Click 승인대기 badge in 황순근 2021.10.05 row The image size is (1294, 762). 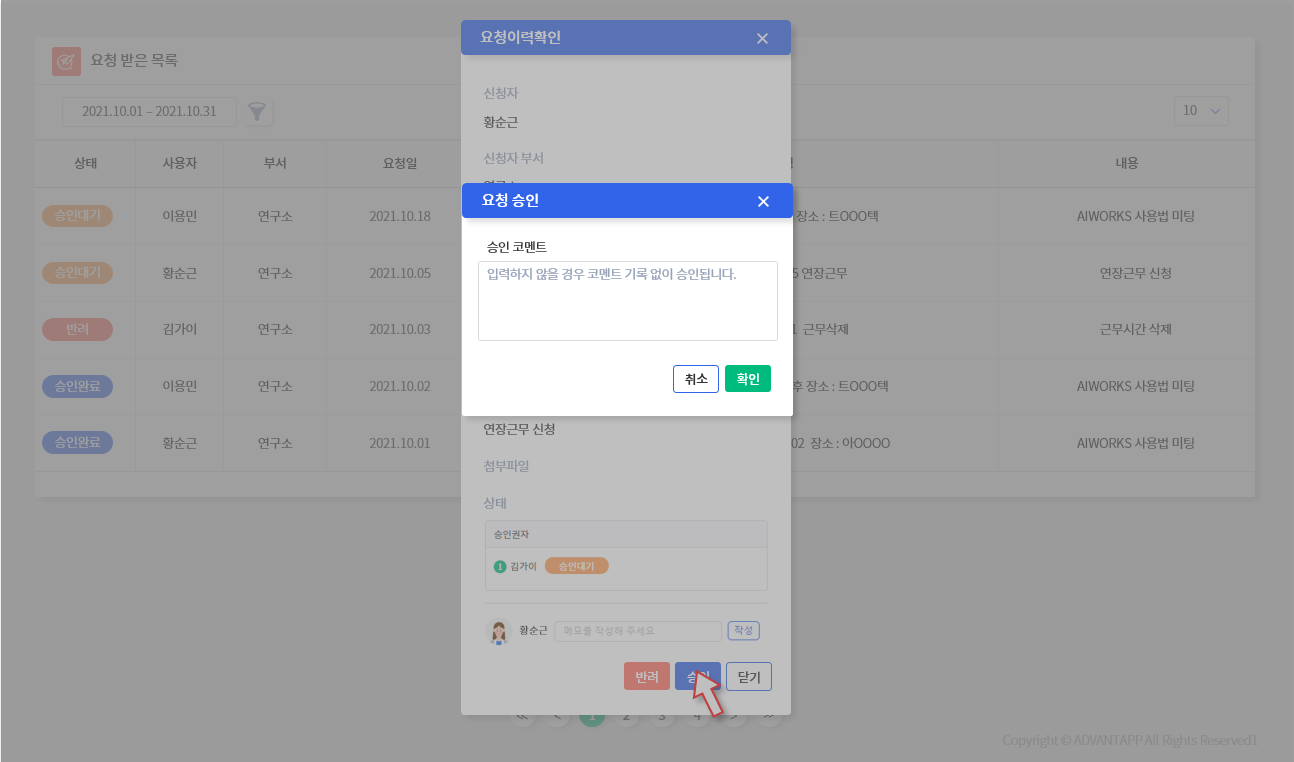[x=77, y=273]
